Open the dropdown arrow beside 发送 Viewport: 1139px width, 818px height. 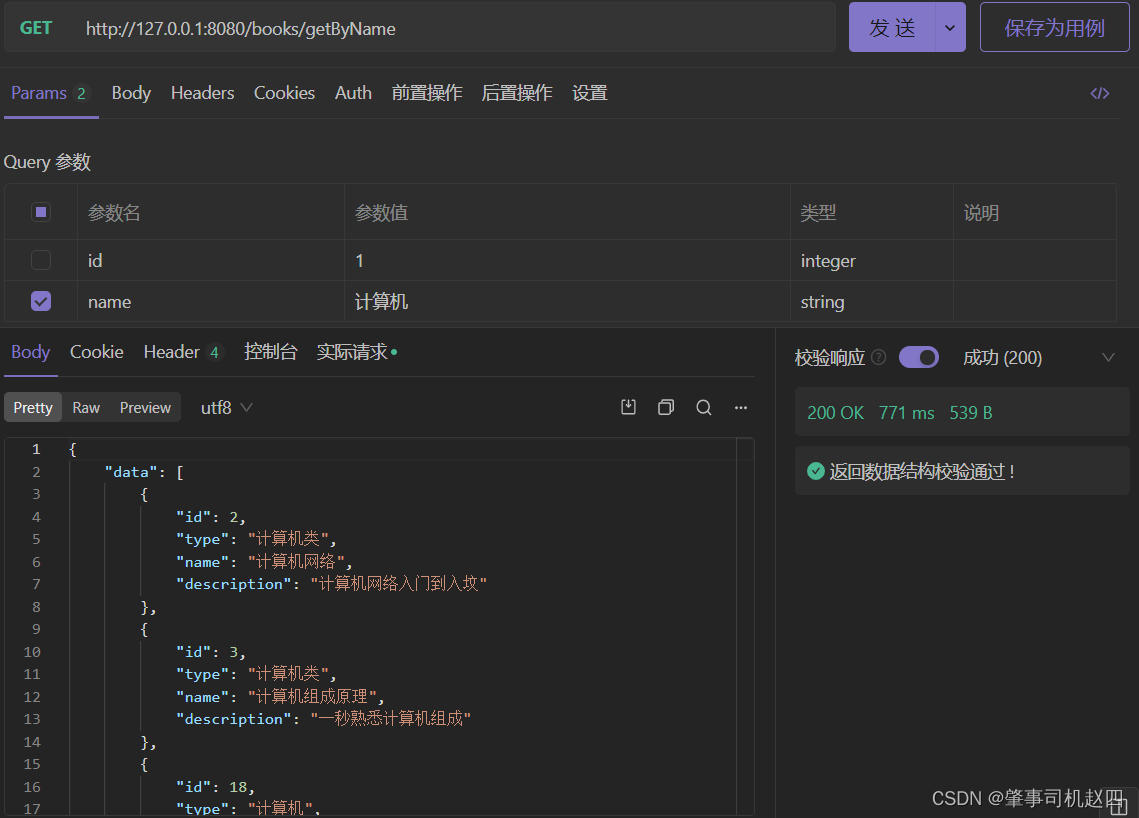coord(949,28)
